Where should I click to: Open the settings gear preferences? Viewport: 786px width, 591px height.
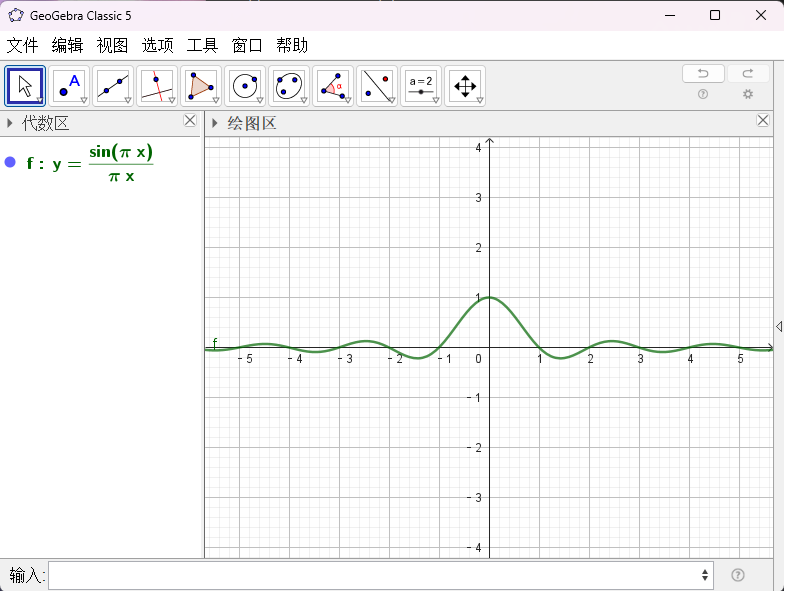[748, 94]
